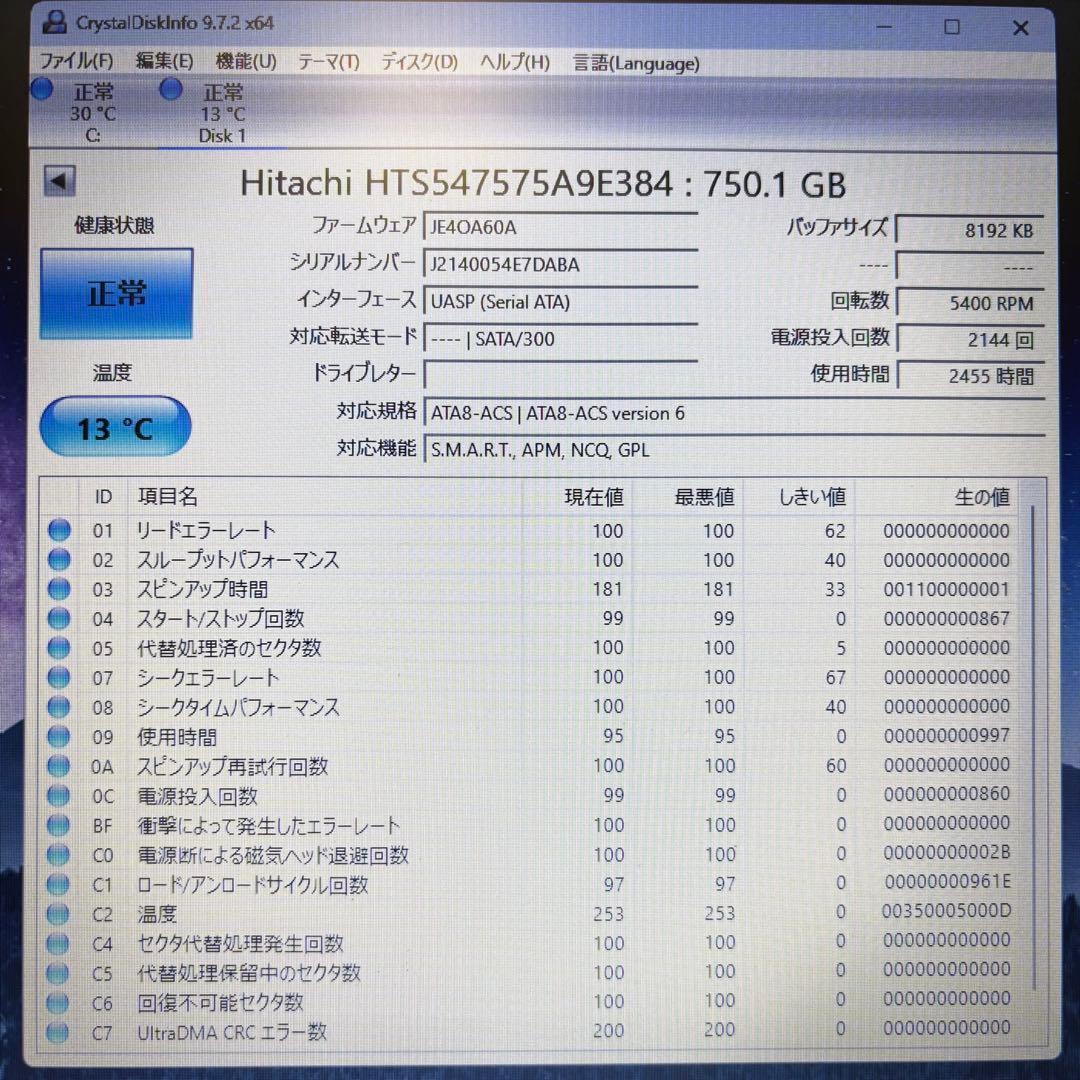Click the blue 正常 health status button
The height and width of the screenshot is (1080, 1080).
tap(115, 293)
